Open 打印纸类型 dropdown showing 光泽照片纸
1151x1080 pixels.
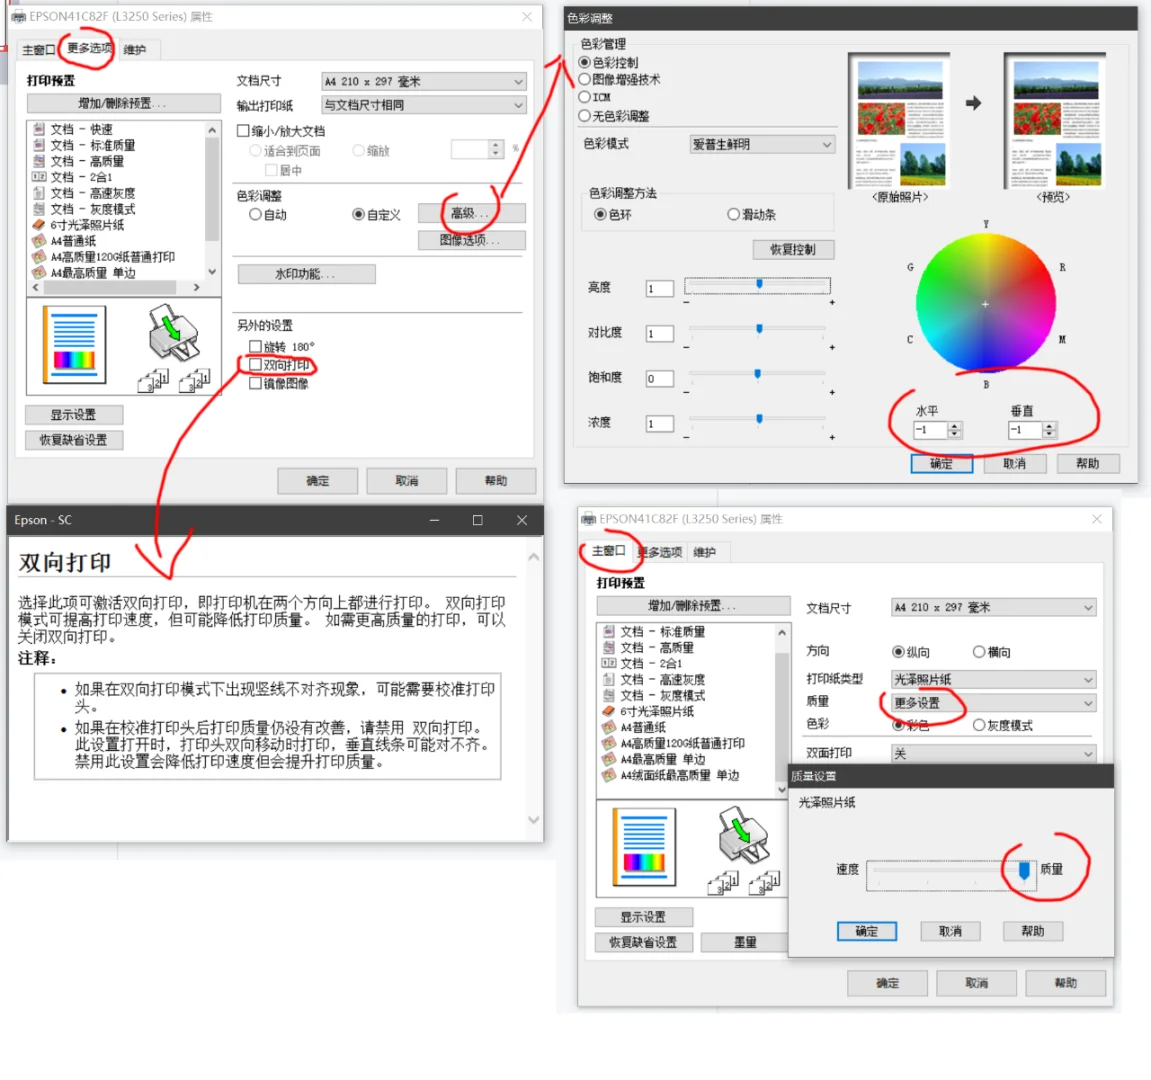(x=994, y=679)
